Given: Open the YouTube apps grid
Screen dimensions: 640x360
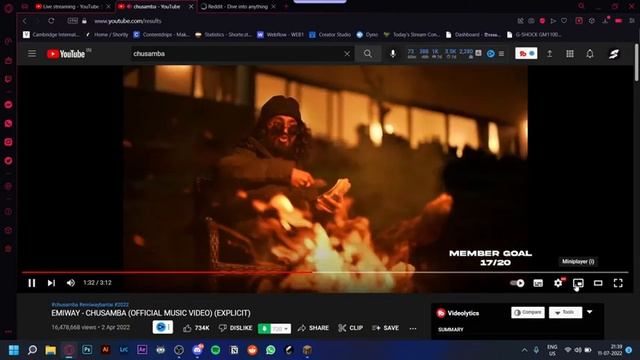Looking at the screenshot, I should [x=570, y=53].
